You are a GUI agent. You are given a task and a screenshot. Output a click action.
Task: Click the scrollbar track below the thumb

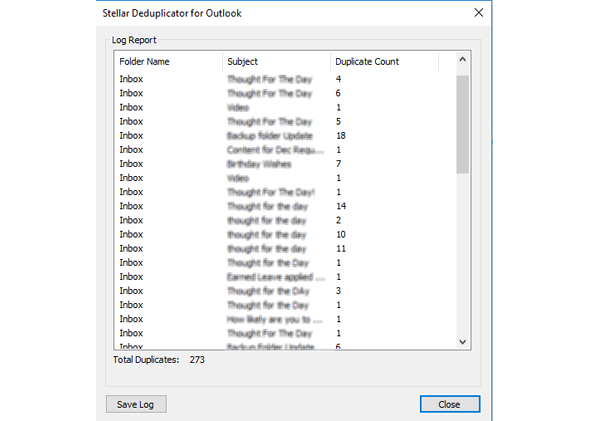[463, 254]
